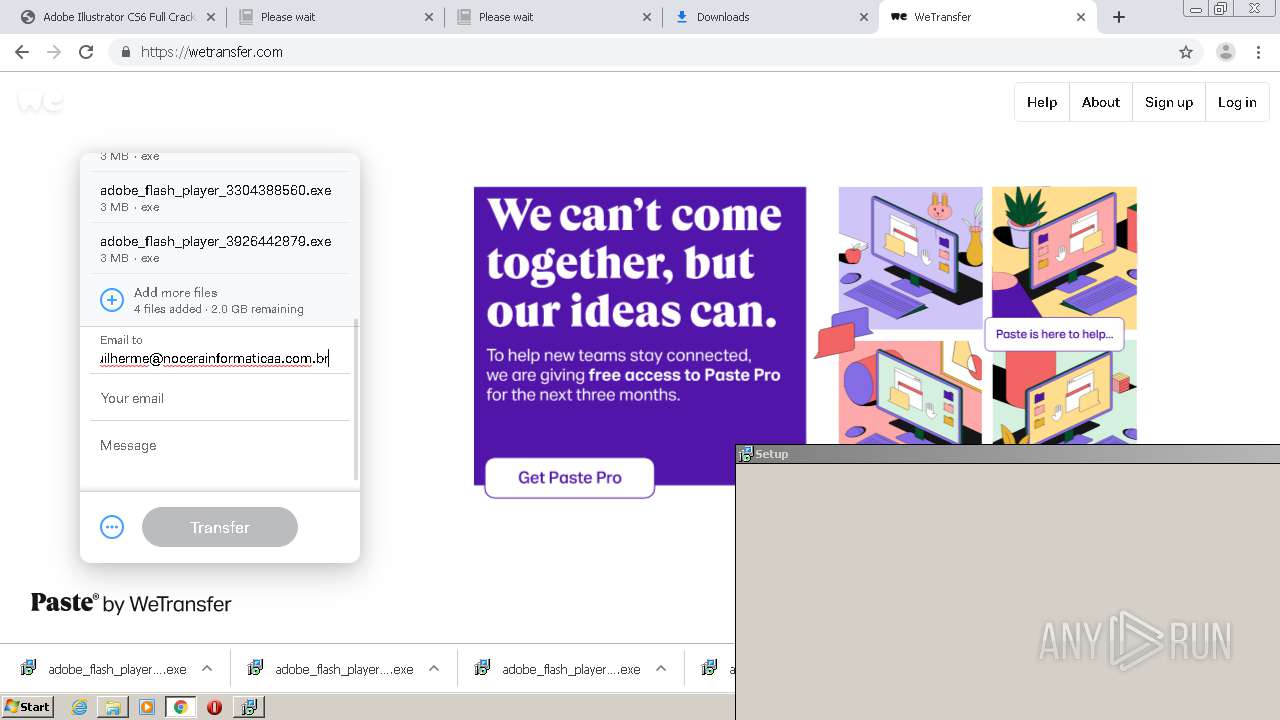Screen dimensions: 1280x720
Task: Close the WeTransfer tab
Action: [1080, 17]
